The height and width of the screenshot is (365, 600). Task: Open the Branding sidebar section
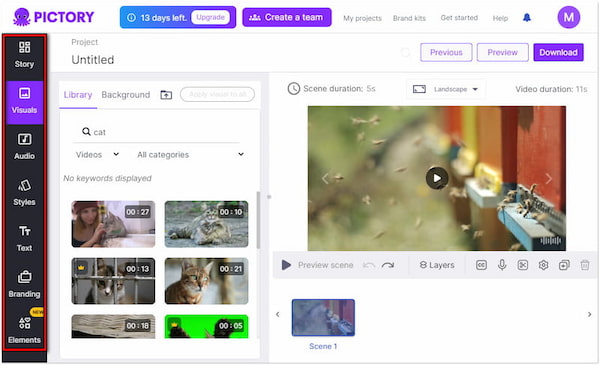coord(24,284)
